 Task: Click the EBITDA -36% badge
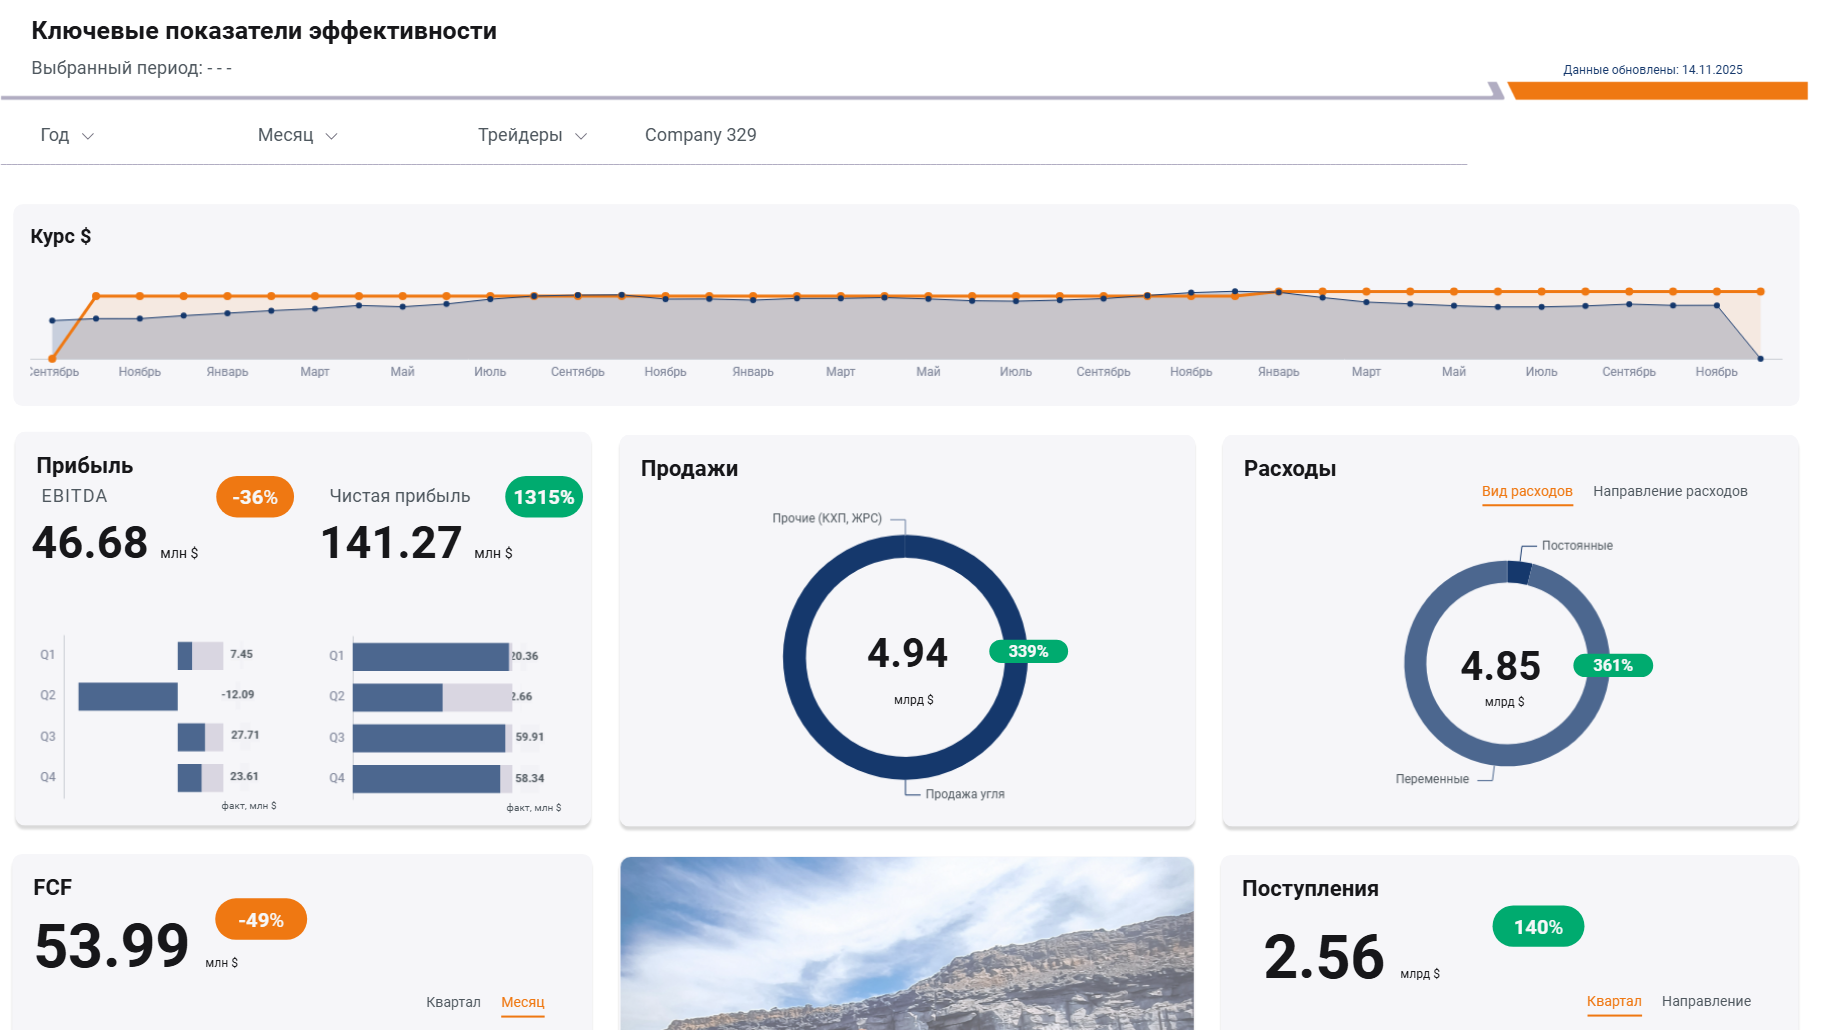[x=255, y=497]
